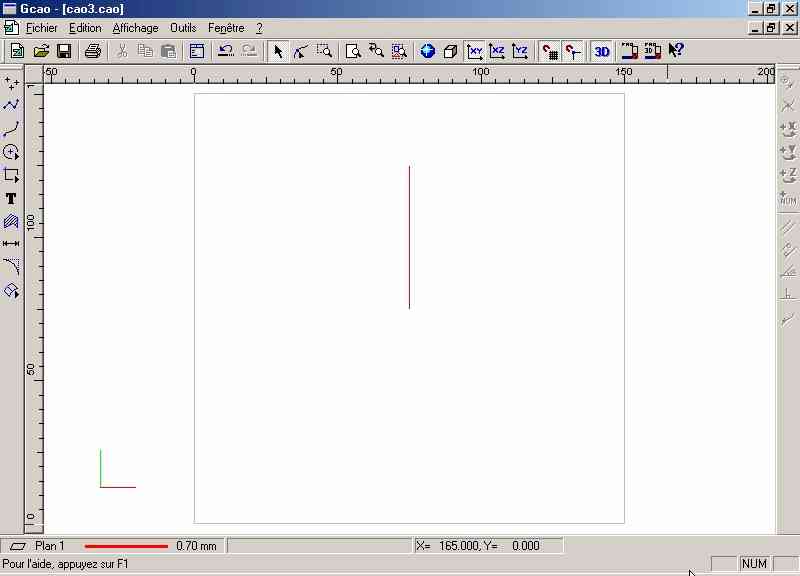Click the 2D milling machine icon
Screen dimensions: 800x576
pyautogui.click(x=630, y=51)
